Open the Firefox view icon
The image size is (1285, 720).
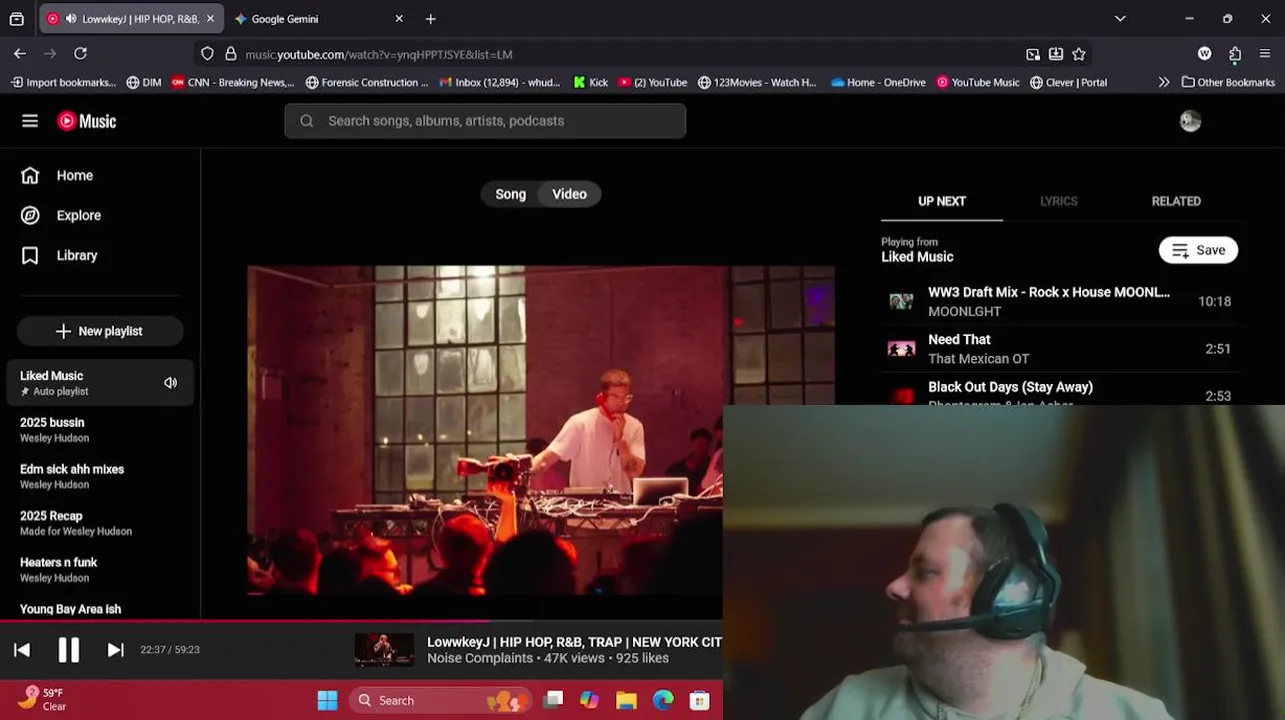(17, 19)
